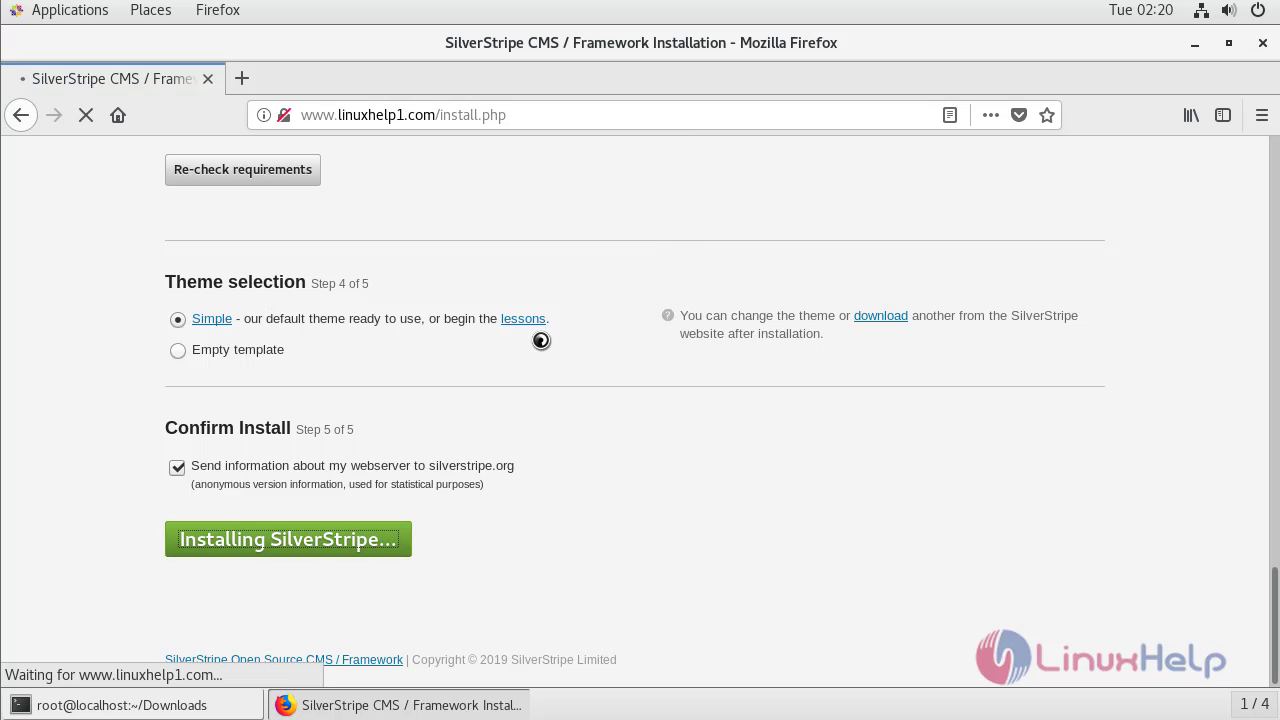
Task: Select the Empty template radio button
Action: 178,351
